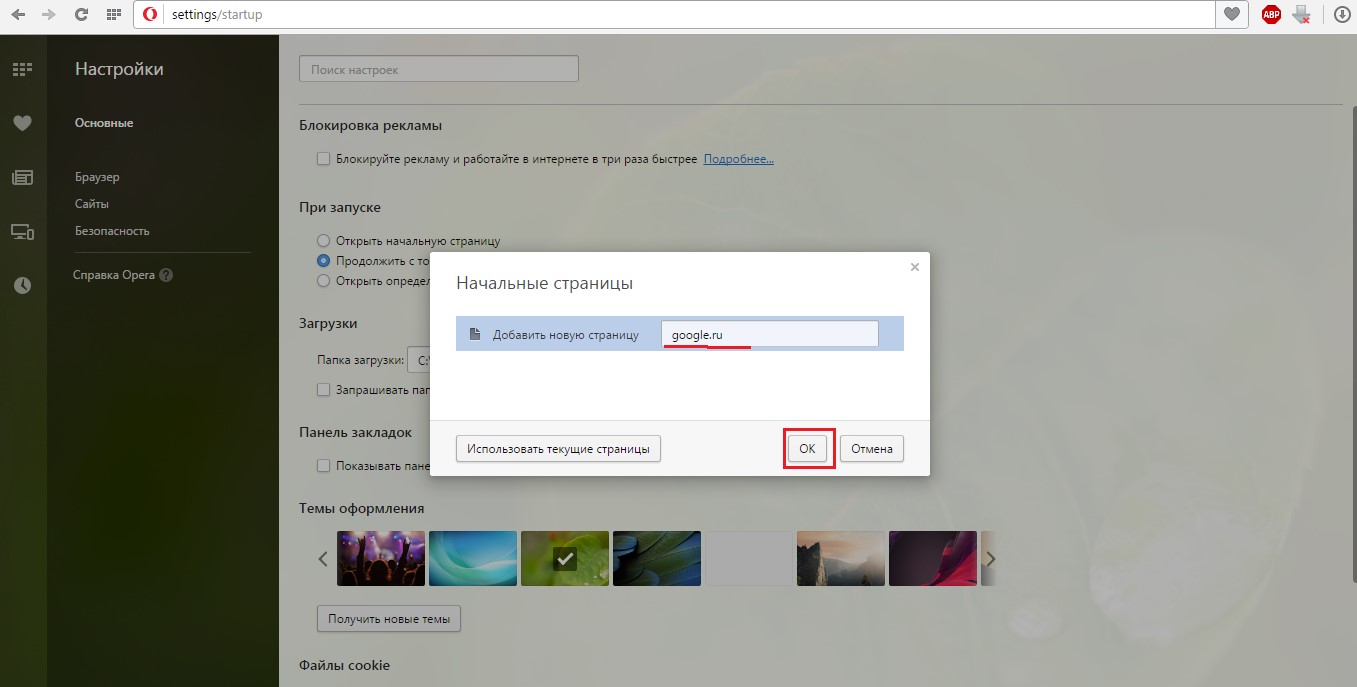The image size is (1357, 687).
Task: Click the new page URL input field
Action: tap(769, 335)
